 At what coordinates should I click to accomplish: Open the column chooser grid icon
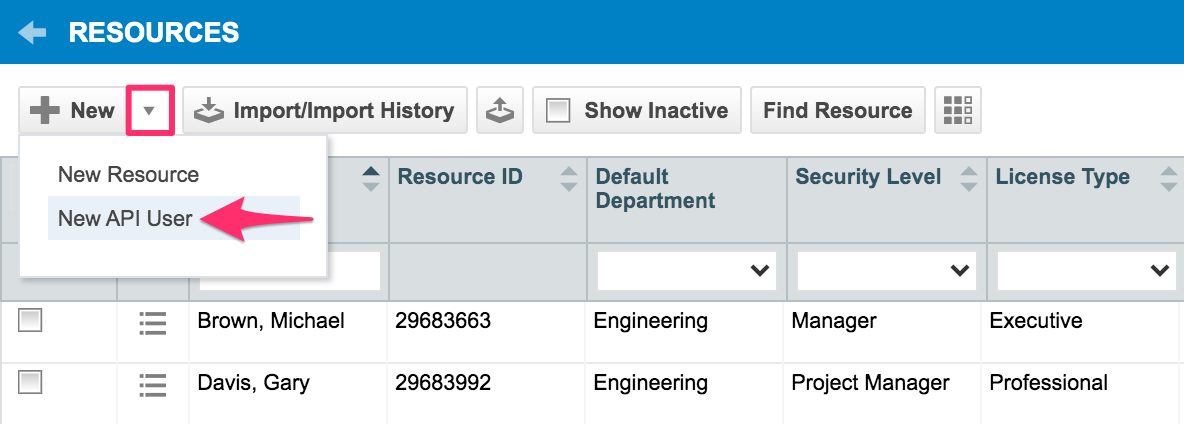957,110
